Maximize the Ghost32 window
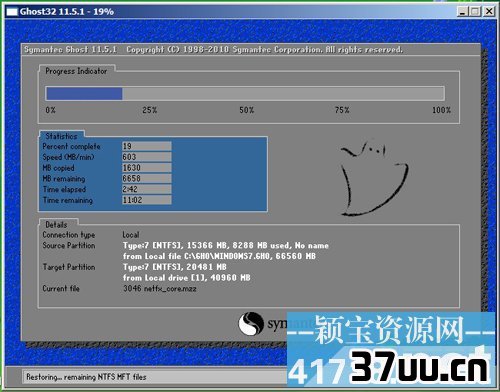 pyautogui.click(x=475, y=12)
